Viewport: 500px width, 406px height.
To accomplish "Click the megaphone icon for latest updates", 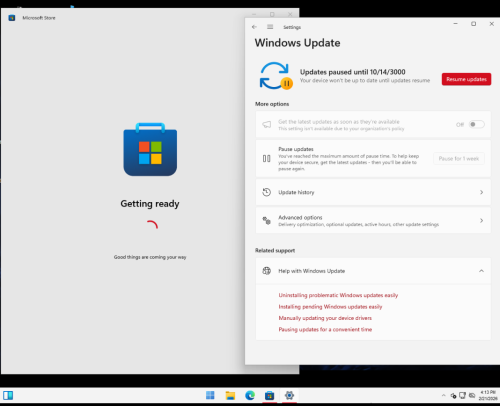I will pos(266,125).
